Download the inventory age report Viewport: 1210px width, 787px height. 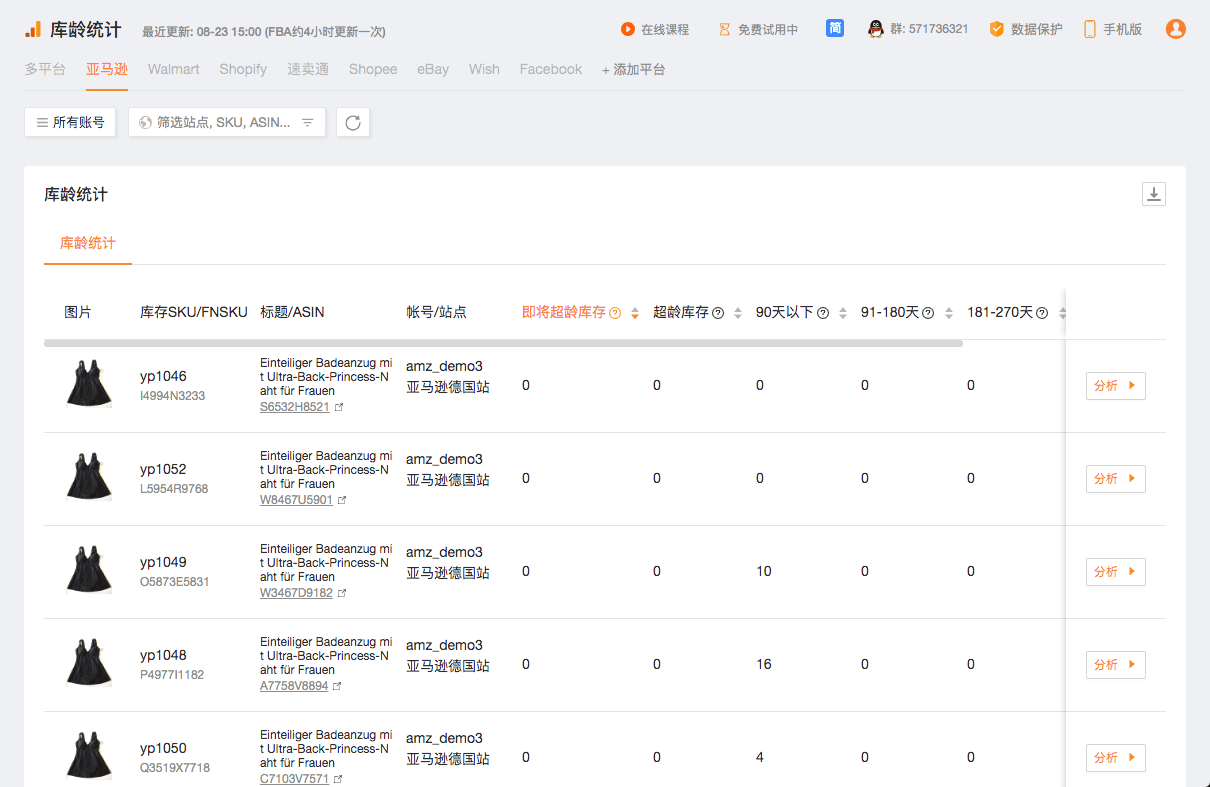tap(1153, 194)
